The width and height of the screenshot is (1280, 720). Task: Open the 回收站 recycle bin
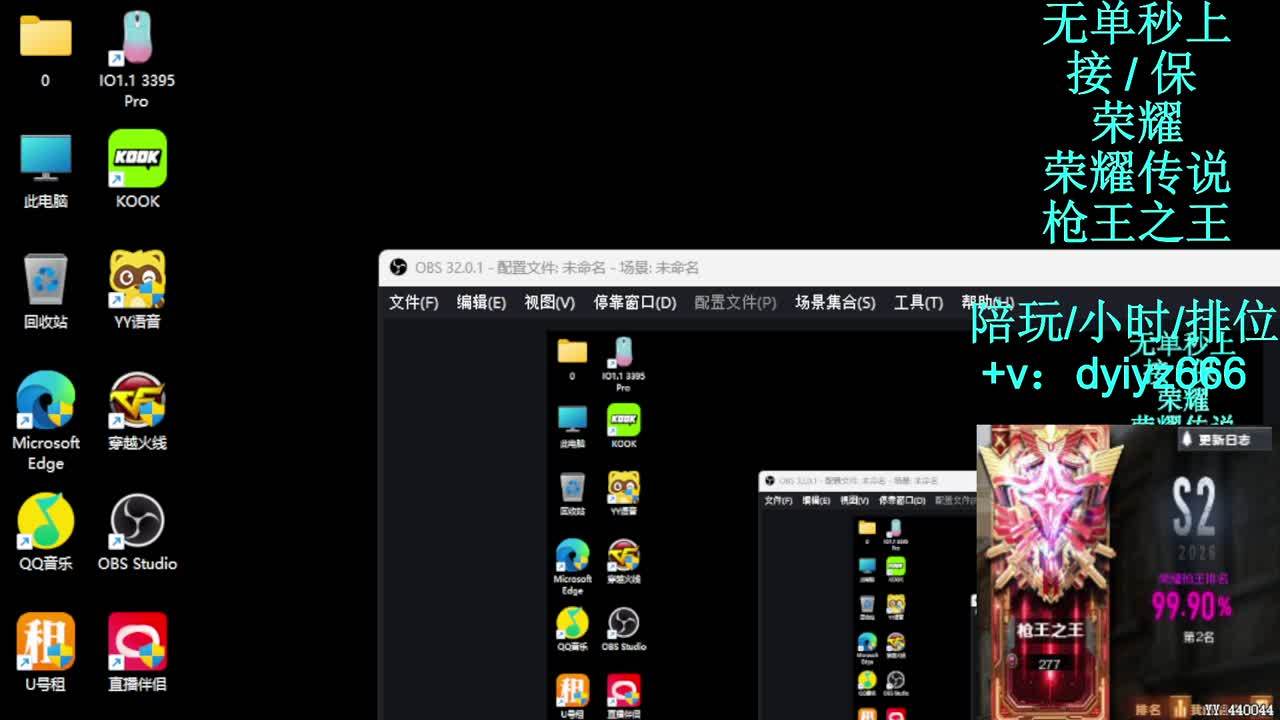click(45, 280)
